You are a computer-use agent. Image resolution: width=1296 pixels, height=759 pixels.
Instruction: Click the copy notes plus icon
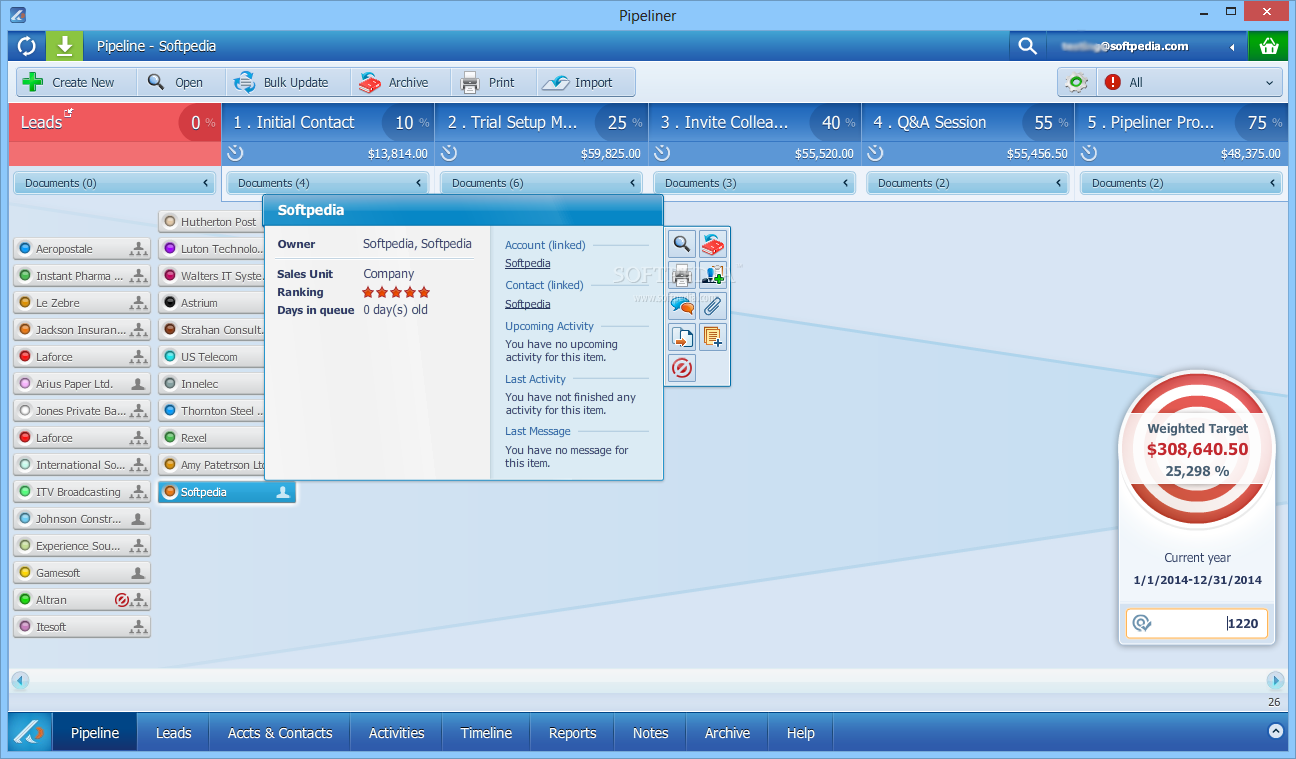pos(713,337)
